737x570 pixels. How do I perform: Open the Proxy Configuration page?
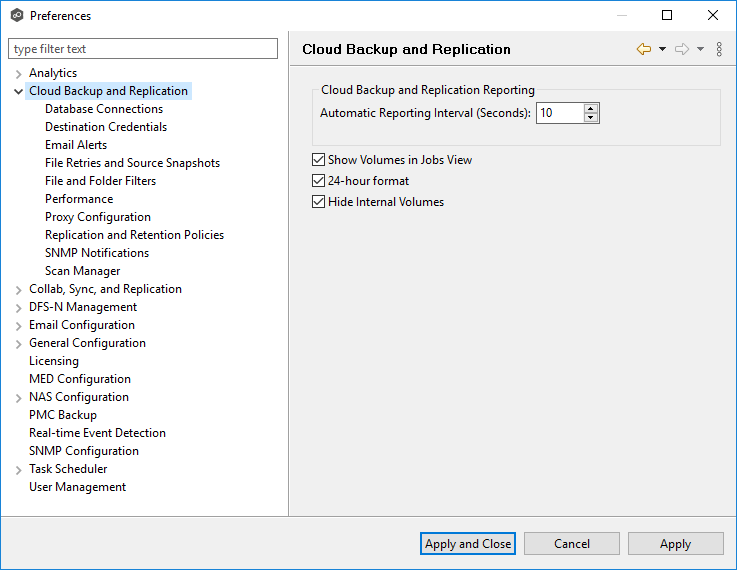pos(98,217)
